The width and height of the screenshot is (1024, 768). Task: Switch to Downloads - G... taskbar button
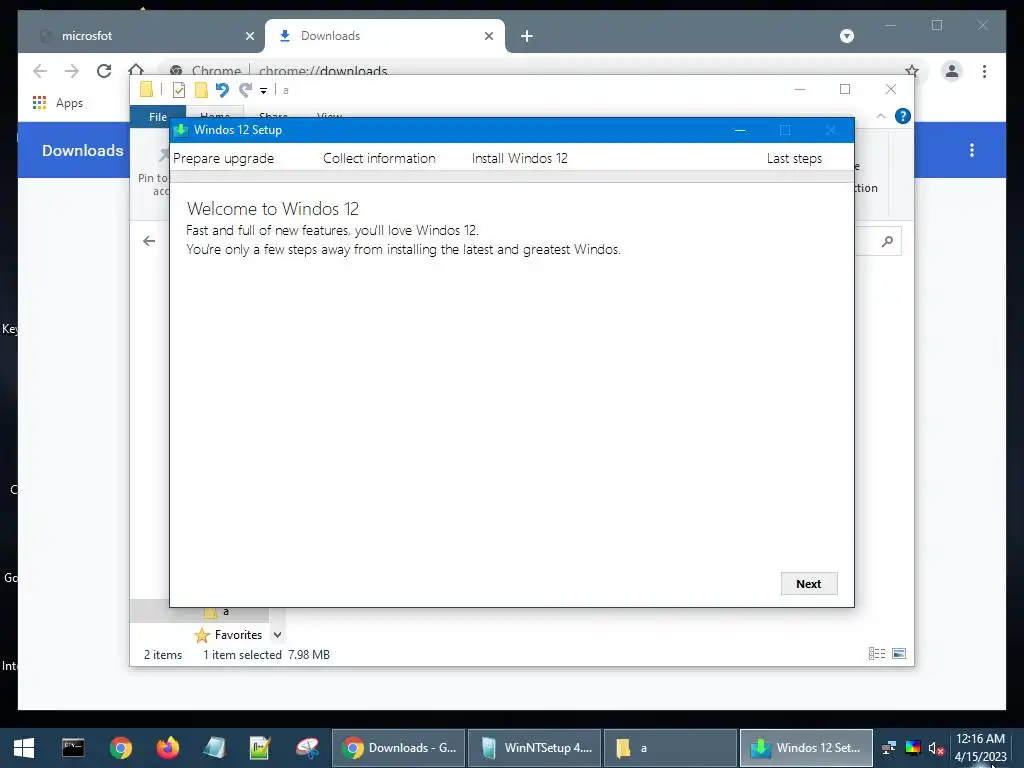[x=398, y=748]
